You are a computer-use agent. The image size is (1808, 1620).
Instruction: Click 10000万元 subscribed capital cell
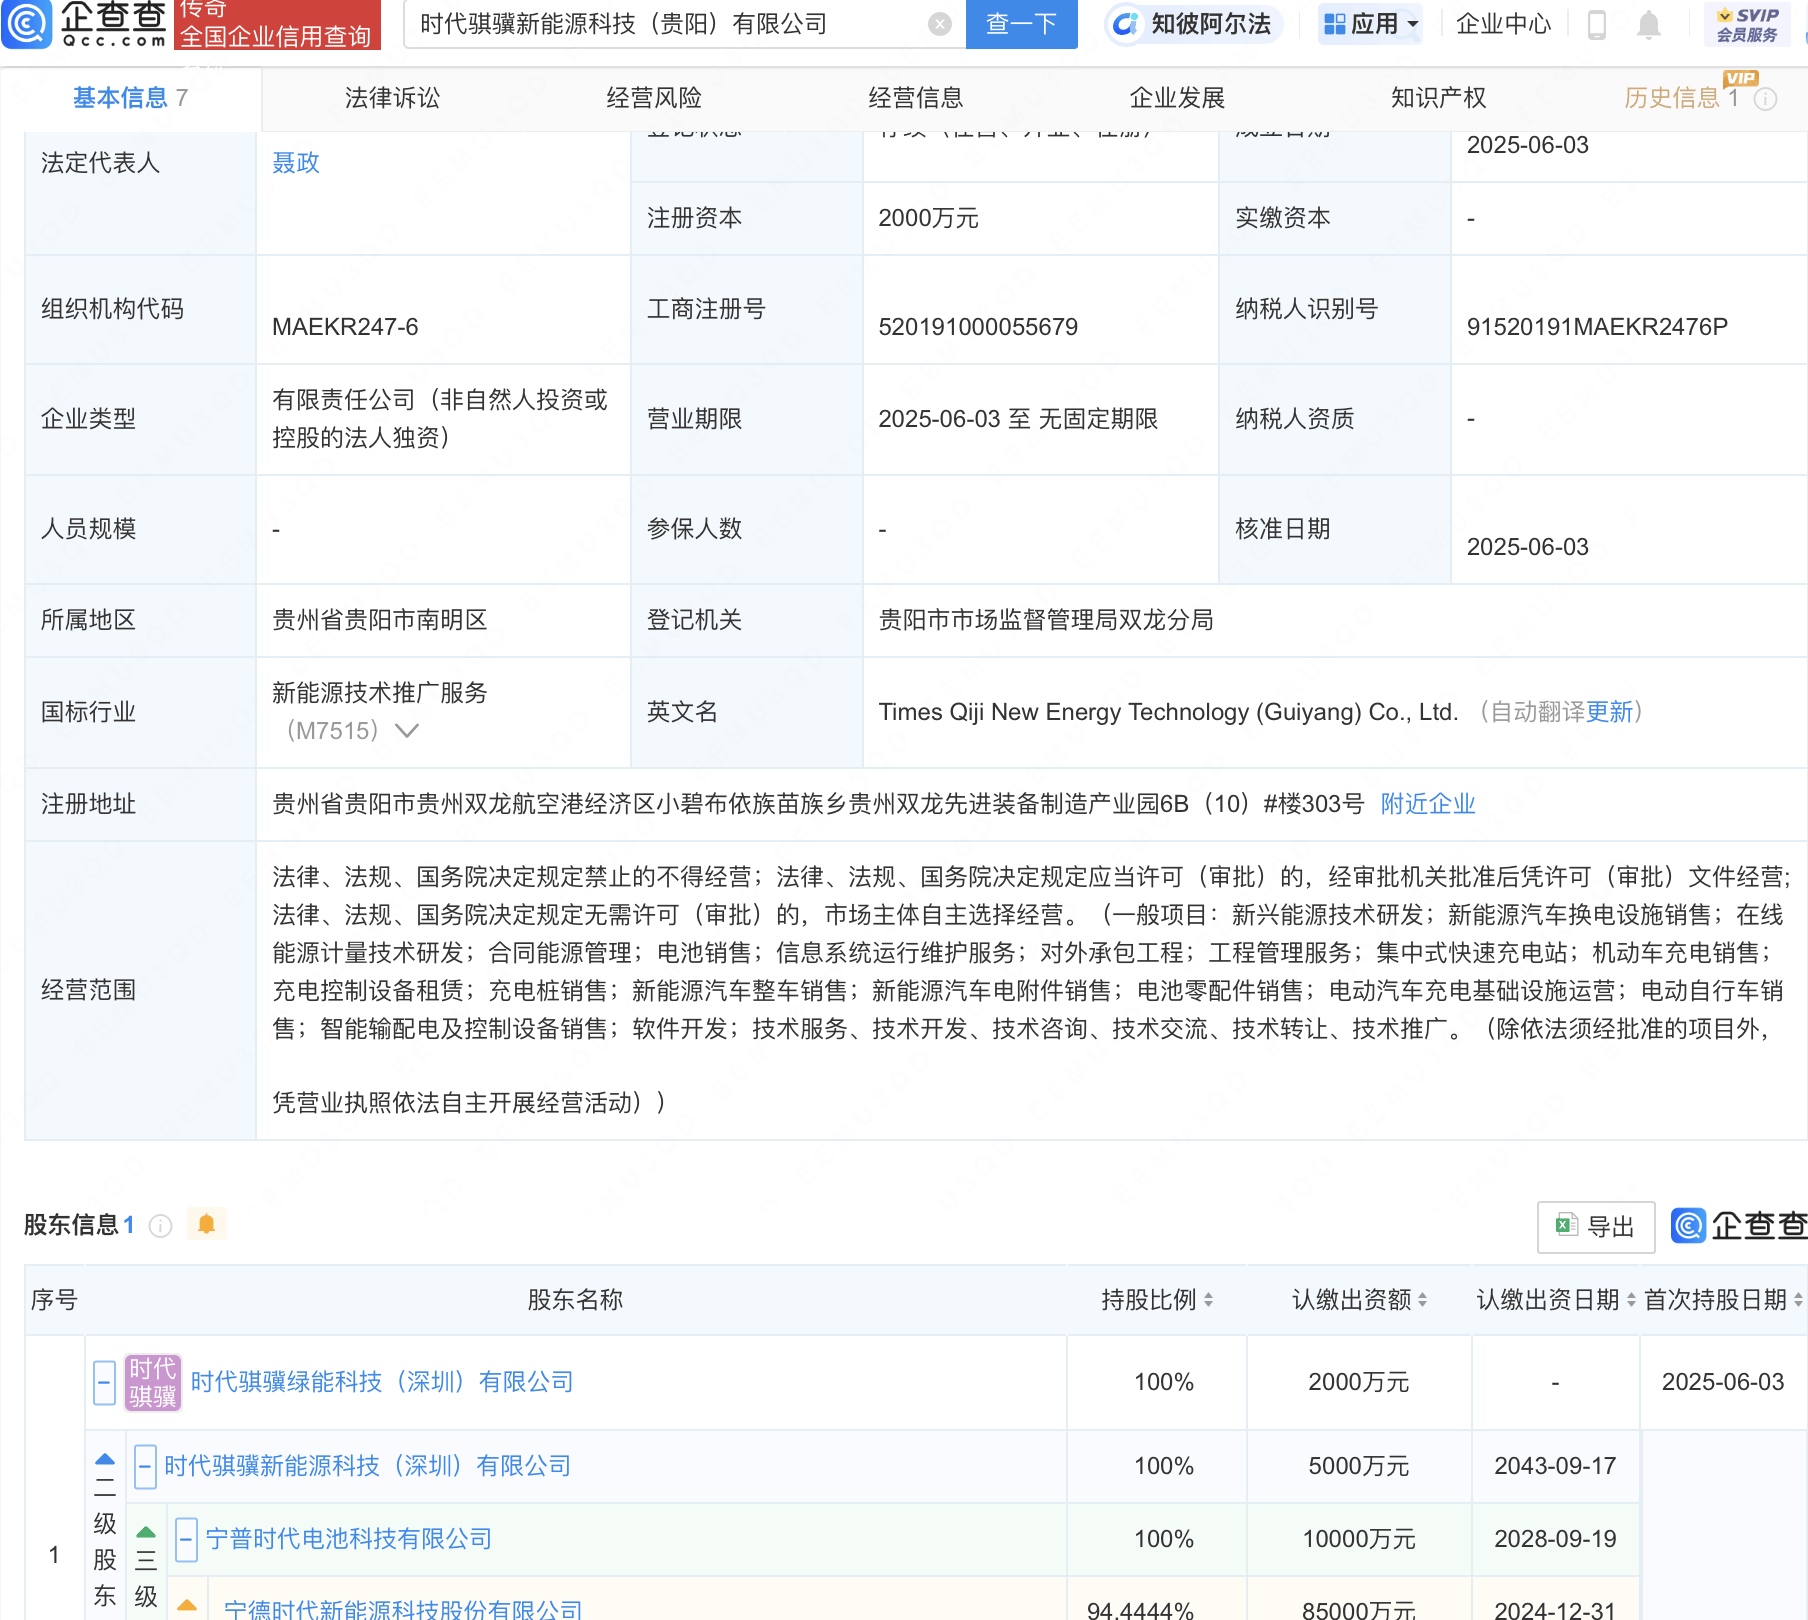(x=1359, y=1539)
